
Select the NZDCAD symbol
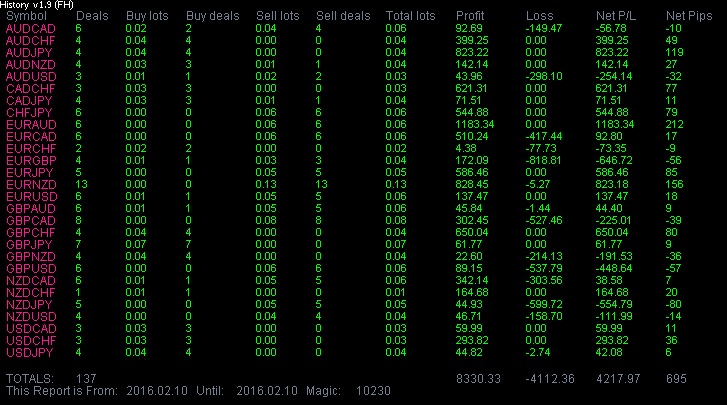pyautogui.click(x=31, y=281)
